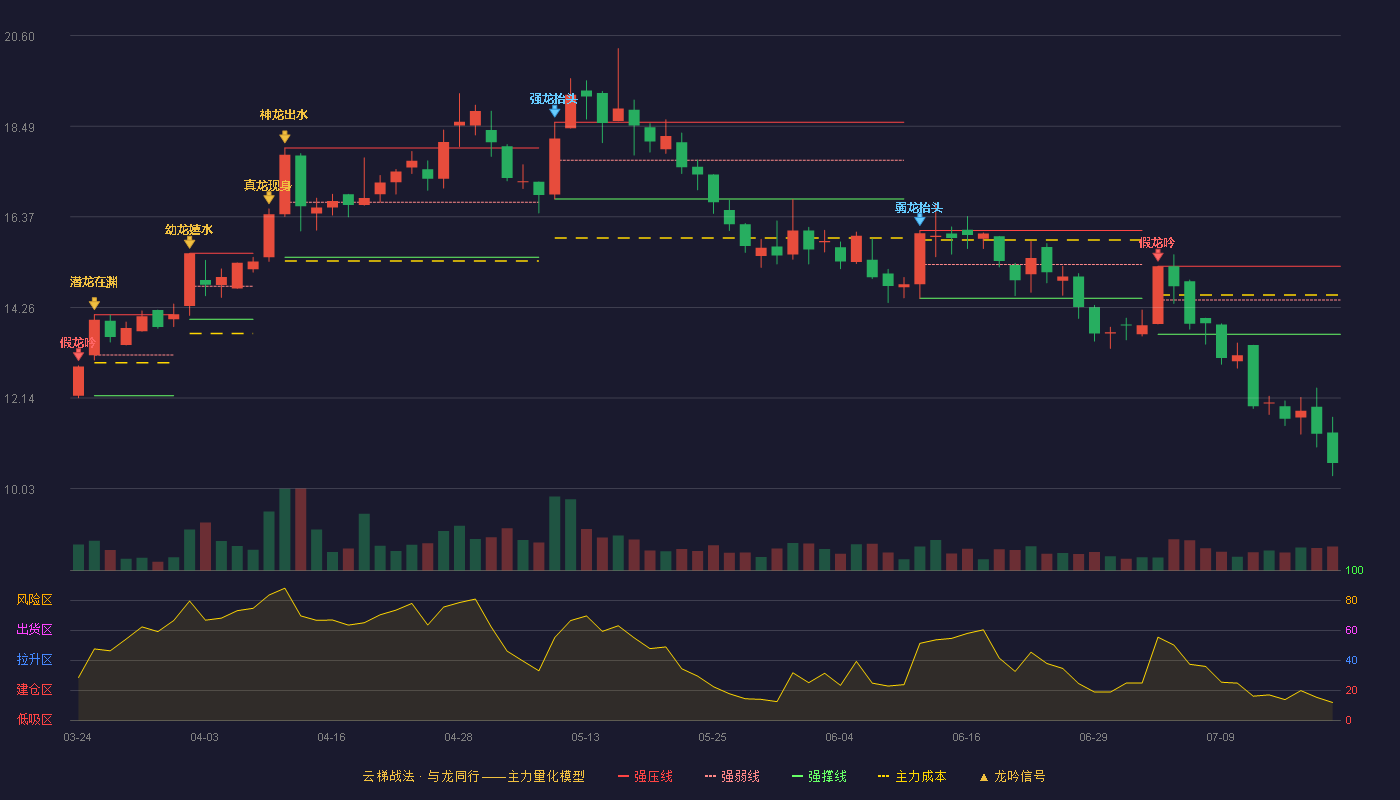Toggle the 龙吟信号 legend entry
Screen dimensions: 1400x800
(1012, 776)
